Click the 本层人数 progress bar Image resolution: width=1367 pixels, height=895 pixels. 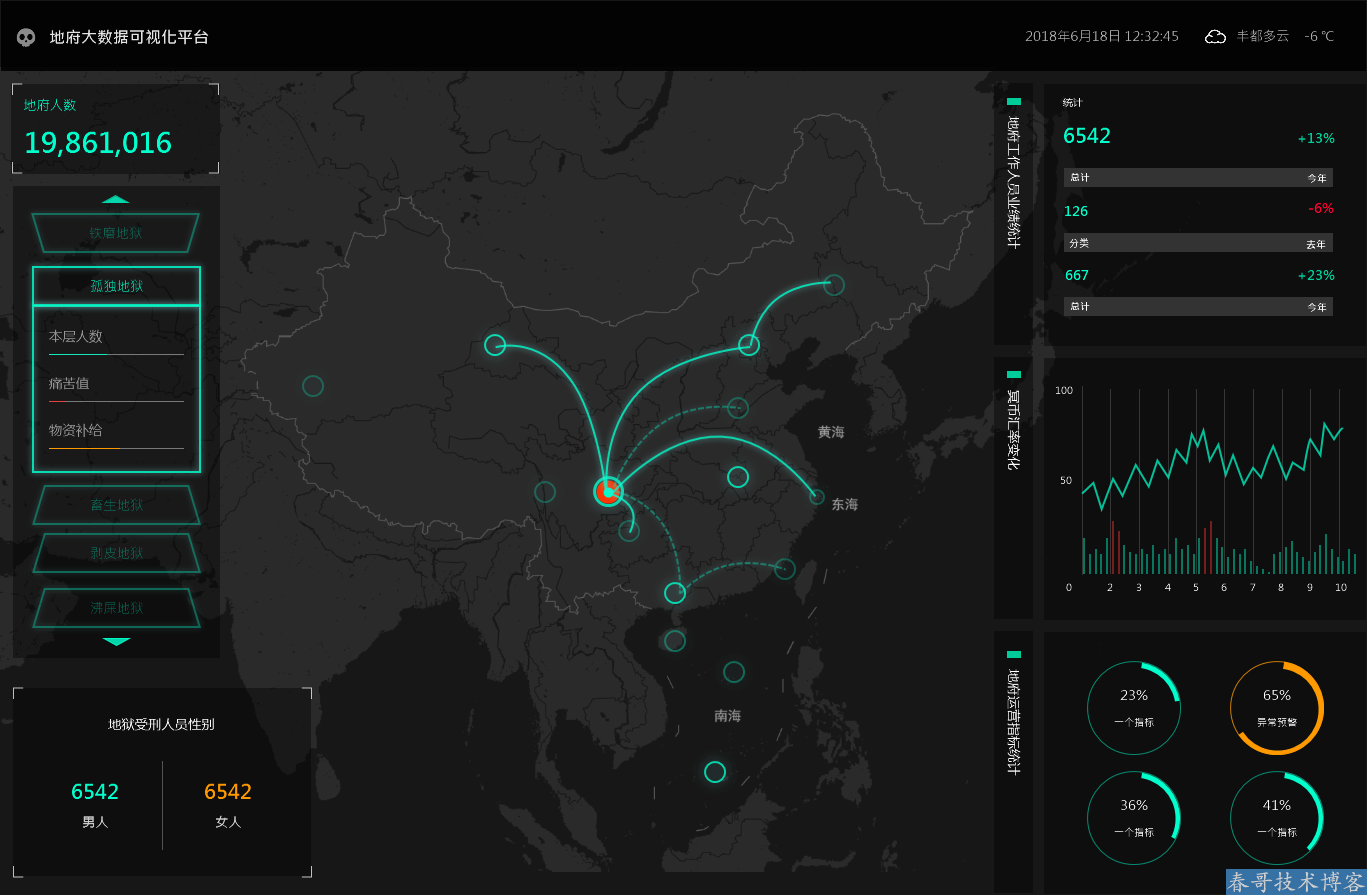point(116,354)
